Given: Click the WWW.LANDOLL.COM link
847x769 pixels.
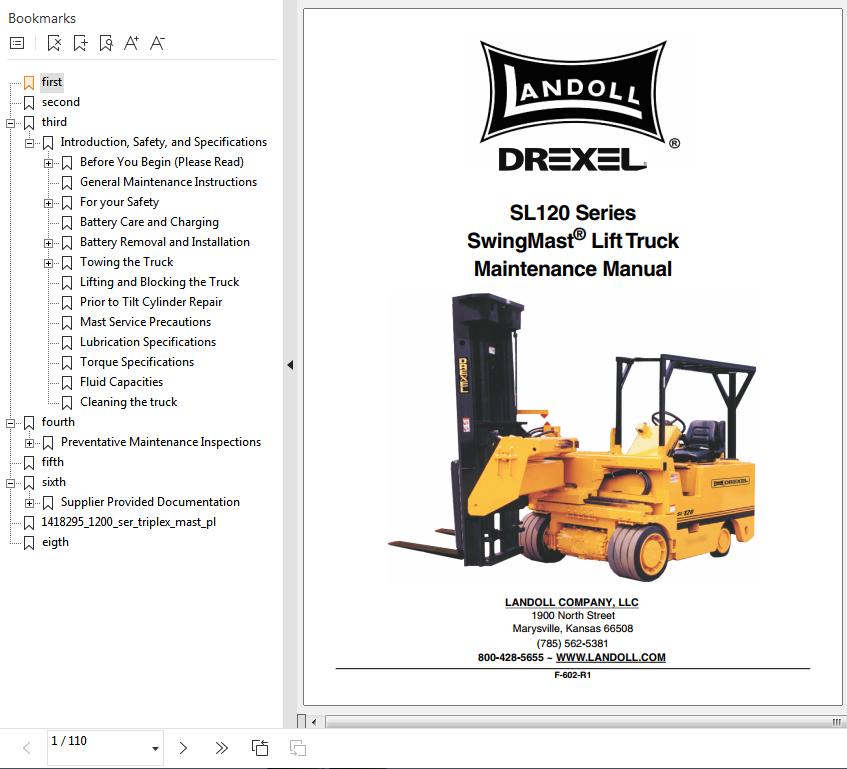Looking at the screenshot, I should [x=610, y=657].
